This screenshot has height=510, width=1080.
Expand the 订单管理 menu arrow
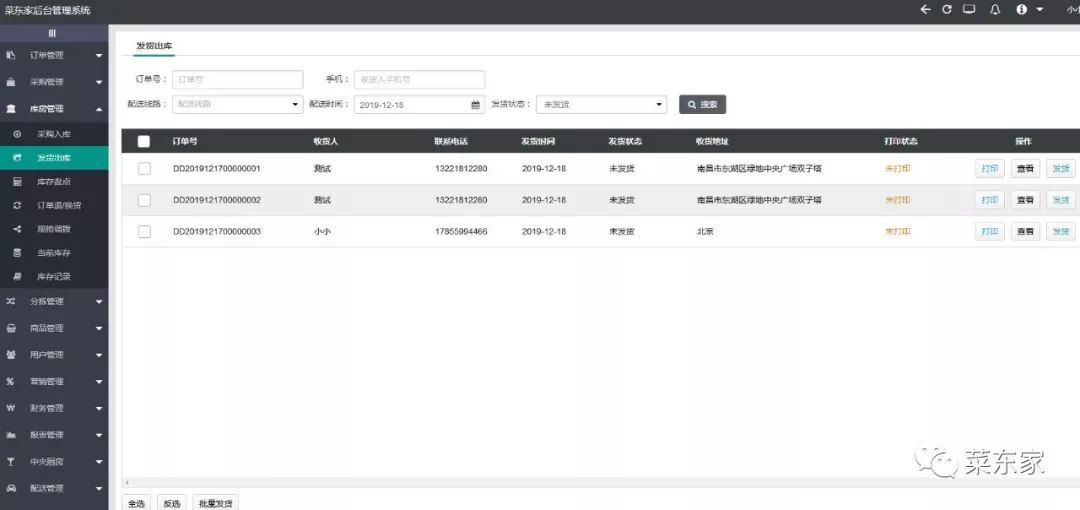point(99,55)
